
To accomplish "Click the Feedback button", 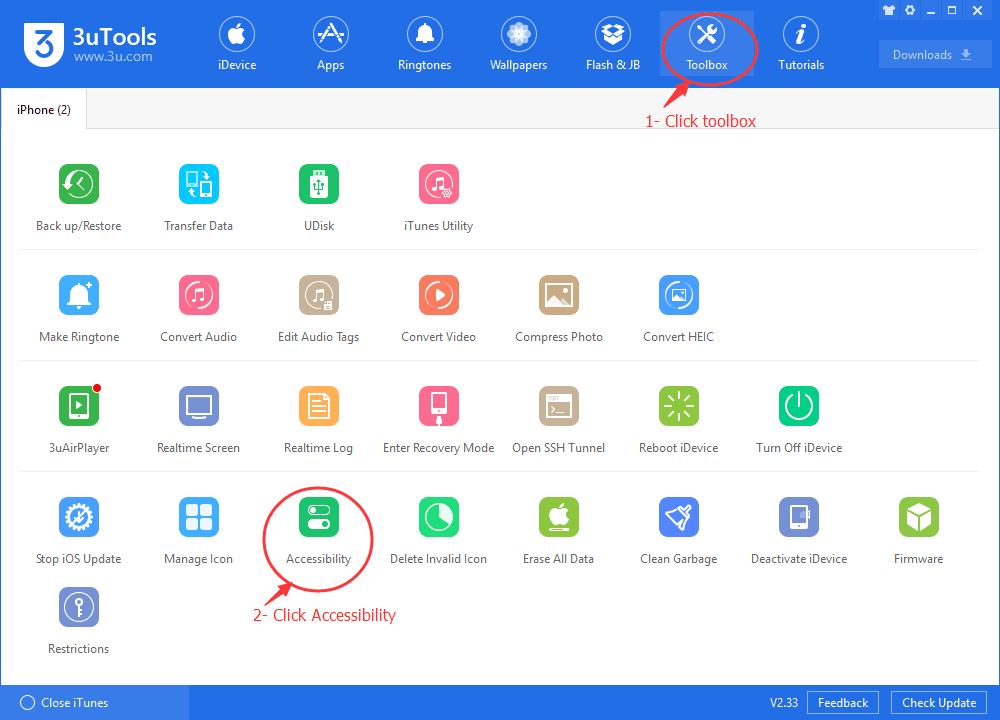I will coord(842,703).
